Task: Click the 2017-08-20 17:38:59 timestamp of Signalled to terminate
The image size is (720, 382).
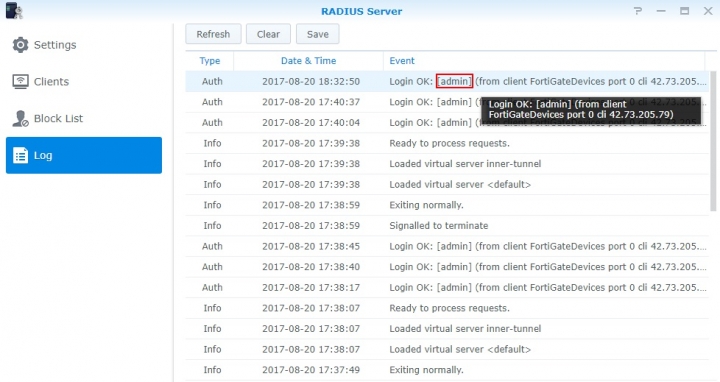Action: [311, 226]
